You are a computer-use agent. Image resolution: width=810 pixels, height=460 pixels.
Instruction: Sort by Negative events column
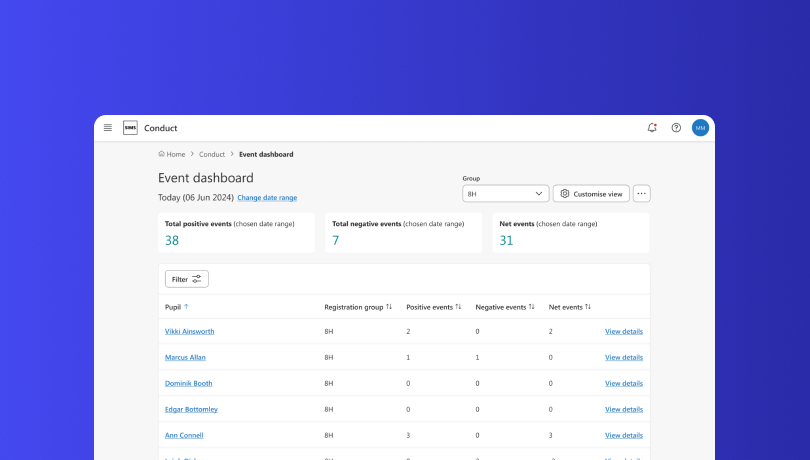click(x=531, y=307)
